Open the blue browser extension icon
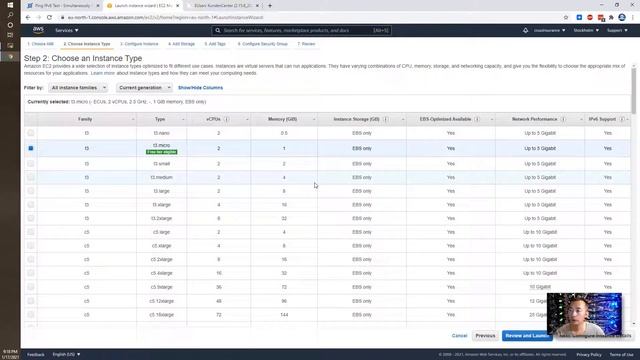 point(579,18)
